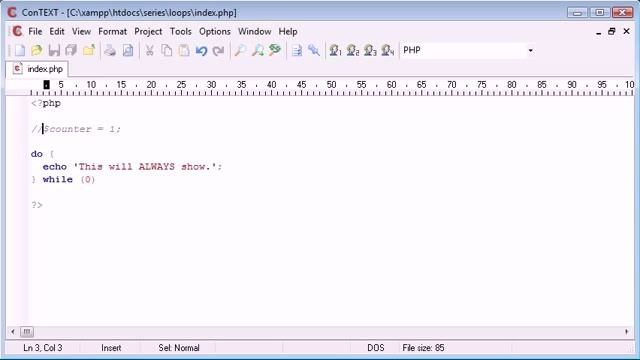Open the View menu

point(81,31)
